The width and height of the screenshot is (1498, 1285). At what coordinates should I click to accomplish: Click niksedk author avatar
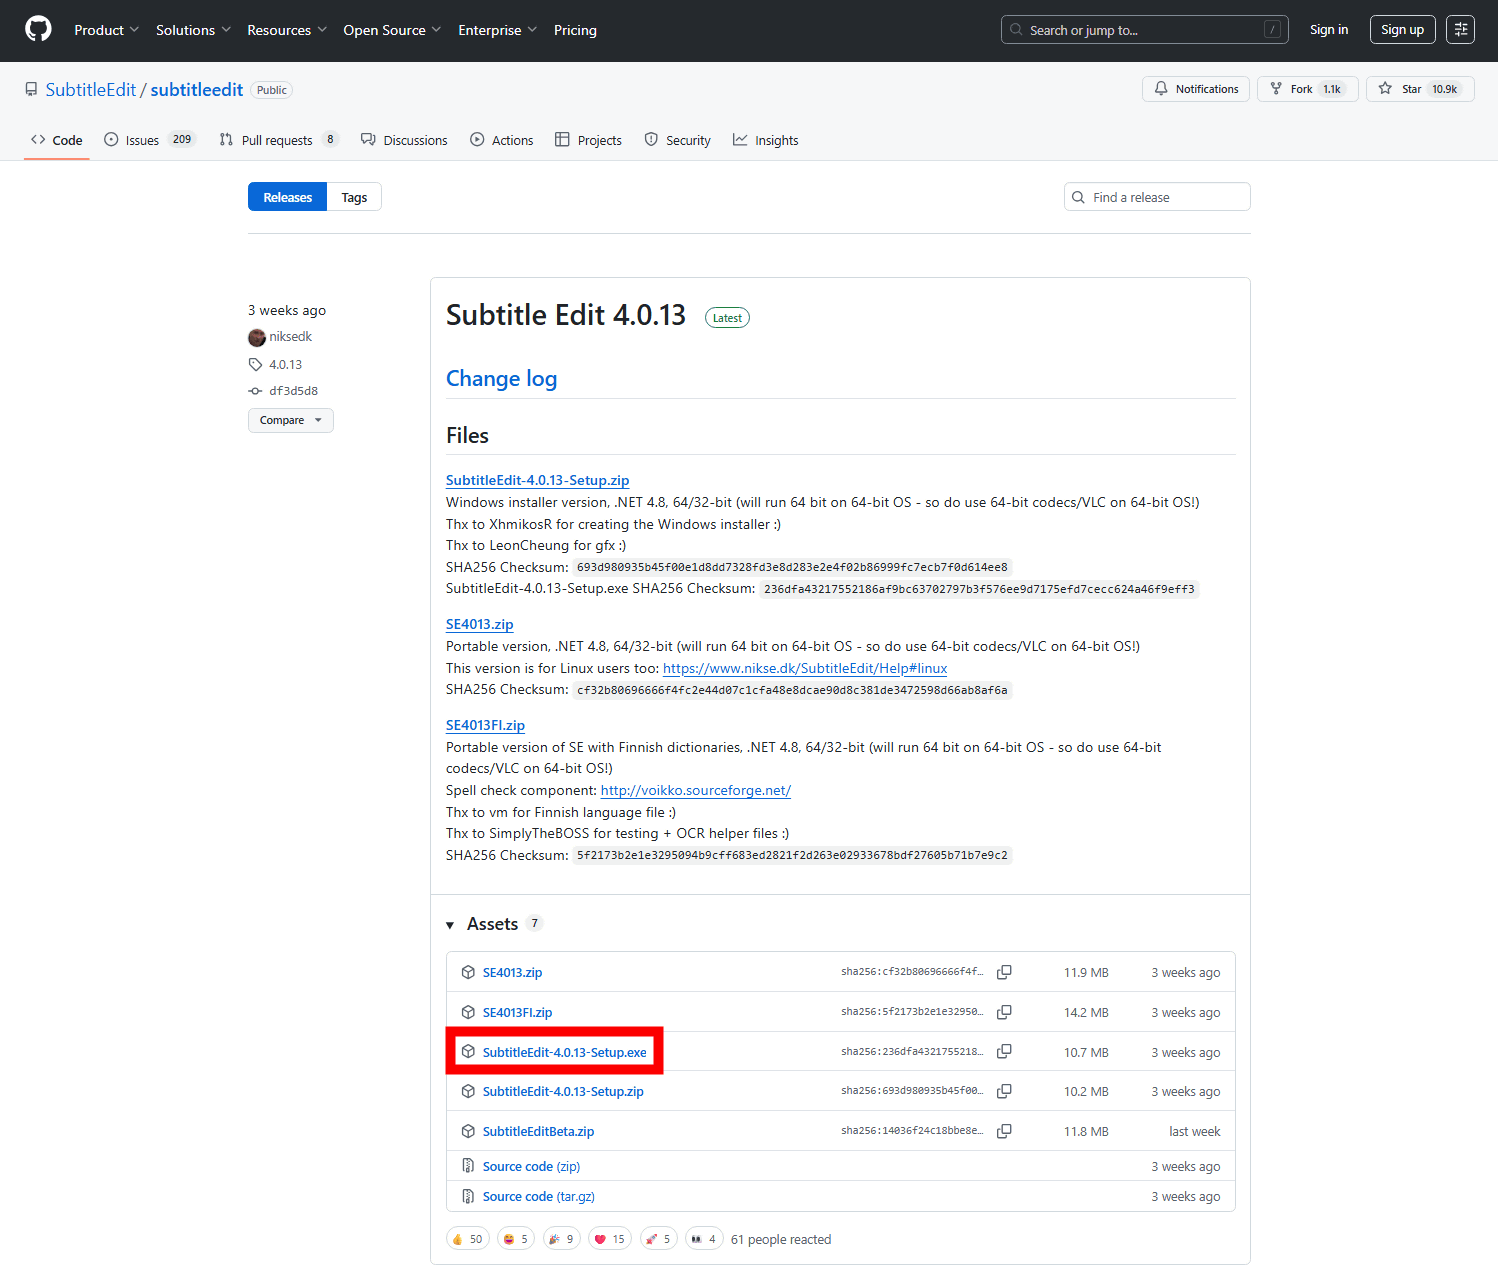coord(257,337)
